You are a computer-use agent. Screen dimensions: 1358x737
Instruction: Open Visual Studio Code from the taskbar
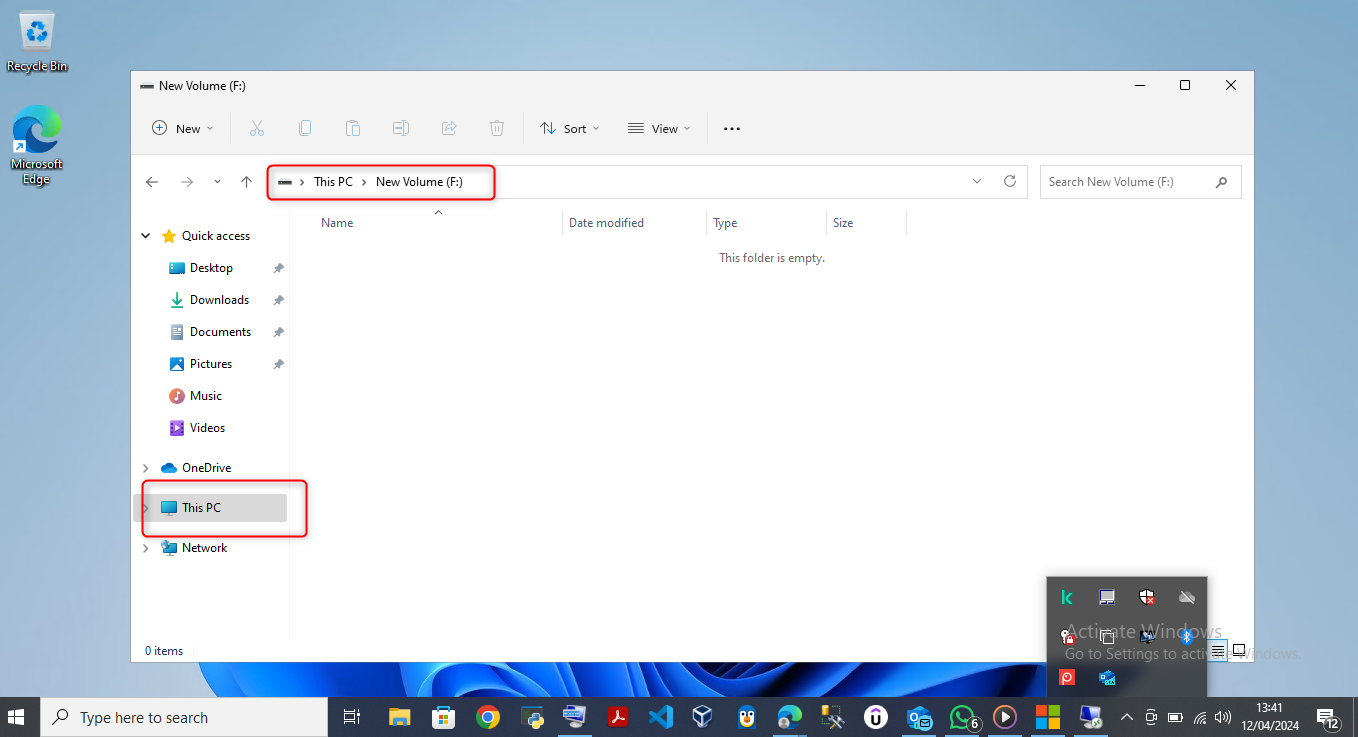[x=660, y=717]
